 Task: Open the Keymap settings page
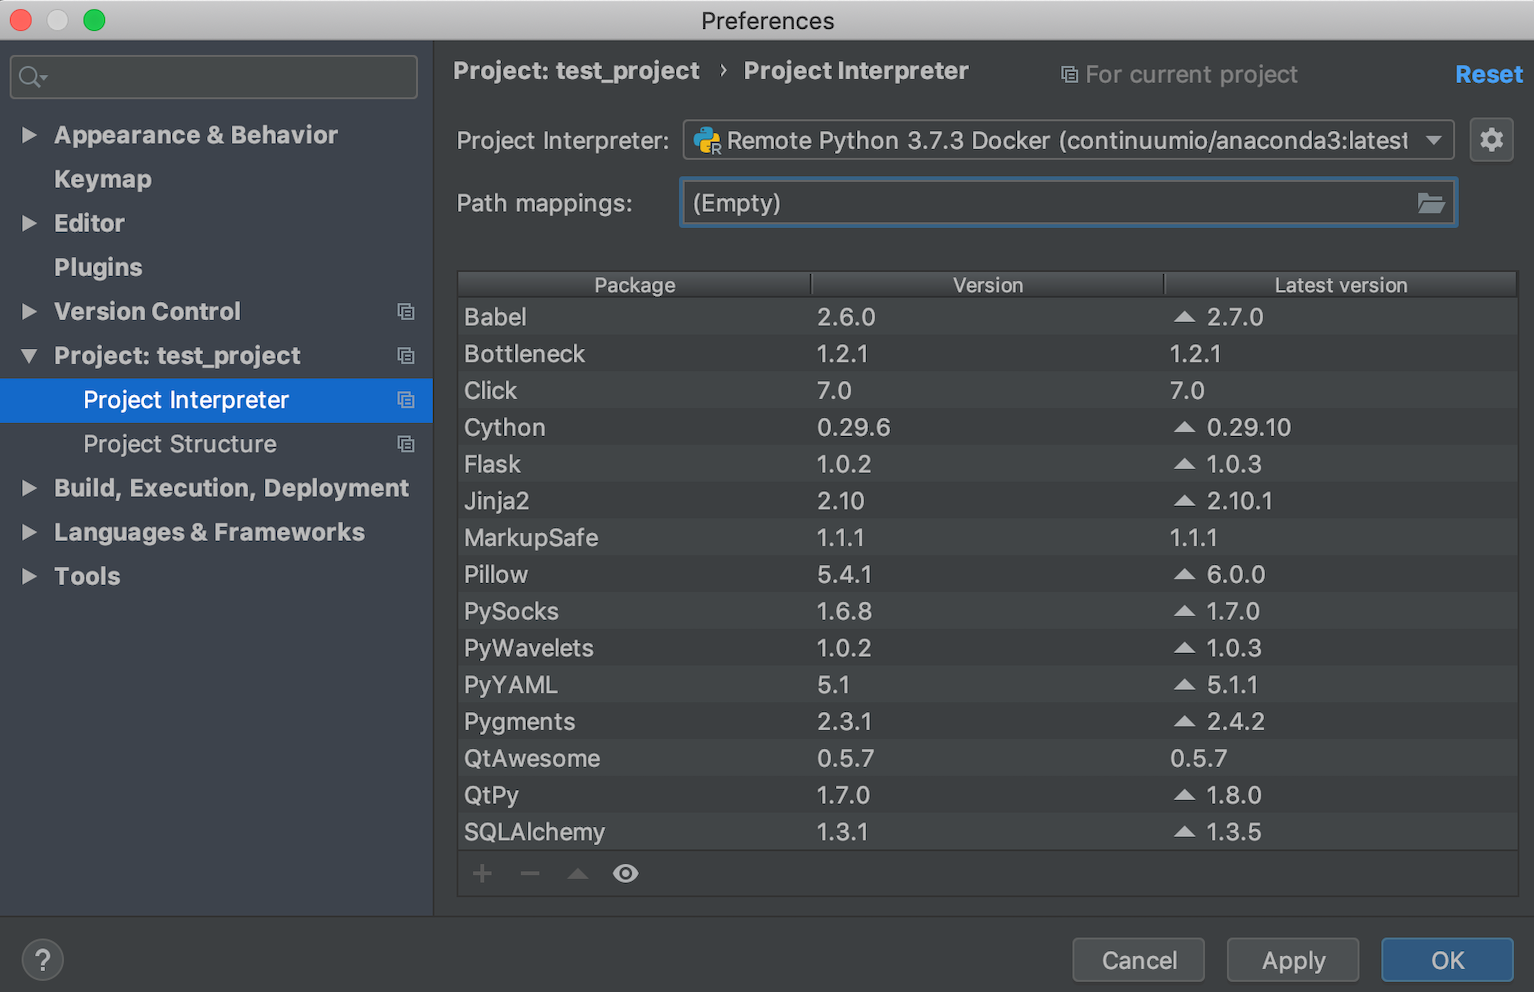point(103,179)
